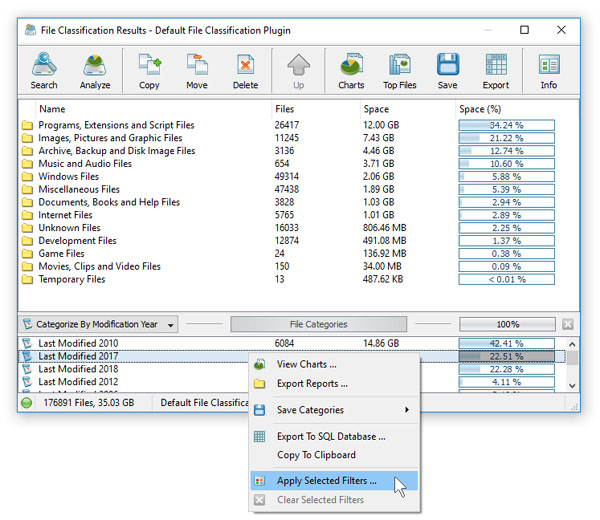Click the 34.24 % space bar
The height and width of the screenshot is (520, 600).
507,125
